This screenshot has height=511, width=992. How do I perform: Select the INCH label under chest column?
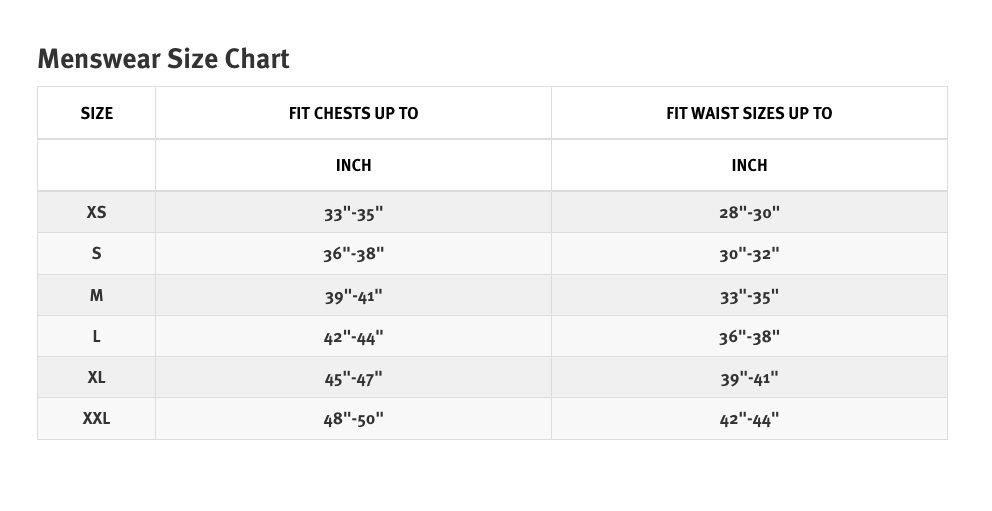pyautogui.click(x=353, y=165)
